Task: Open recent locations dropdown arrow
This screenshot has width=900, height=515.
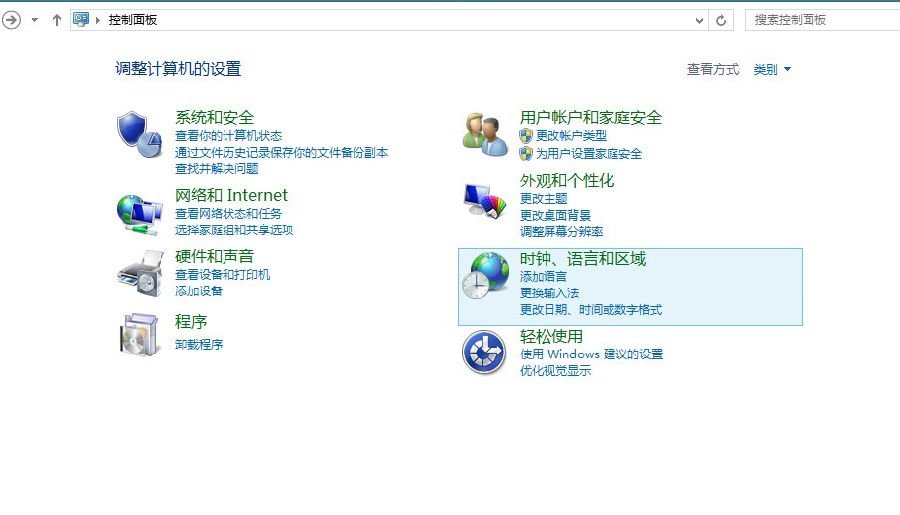Action: [35, 20]
